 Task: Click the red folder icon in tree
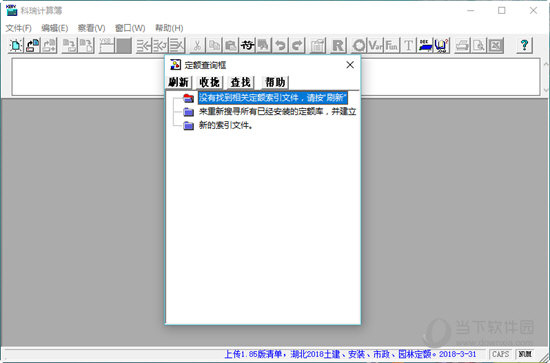[x=189, y=98]
